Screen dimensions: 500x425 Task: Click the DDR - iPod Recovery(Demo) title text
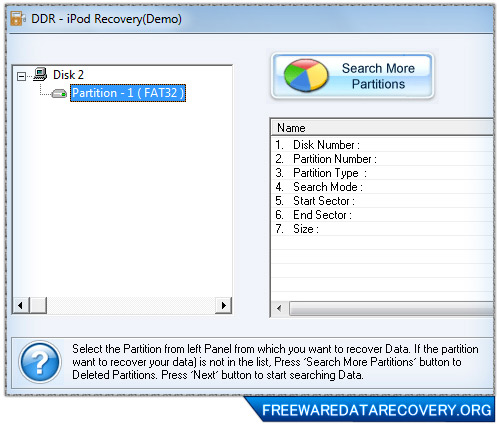pyautogui.click(x=106, y=19)
